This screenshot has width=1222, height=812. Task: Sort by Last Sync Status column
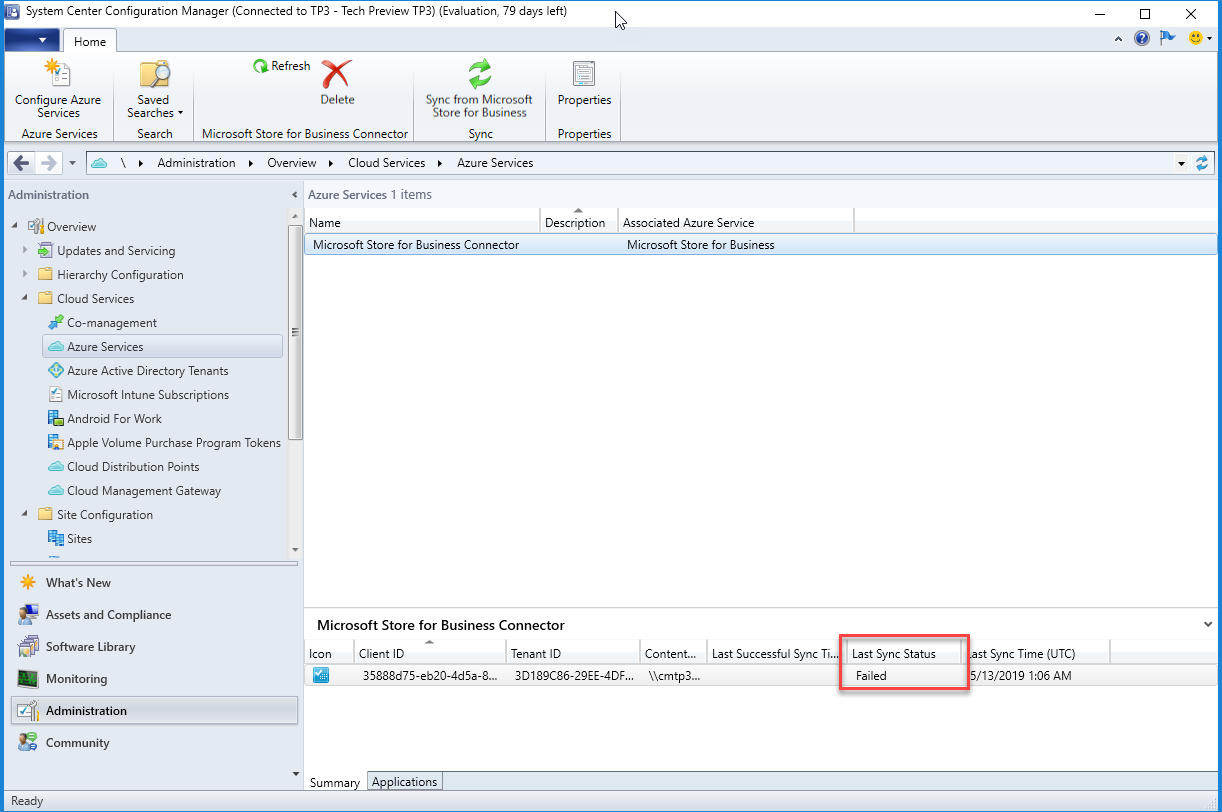[903, 654]
